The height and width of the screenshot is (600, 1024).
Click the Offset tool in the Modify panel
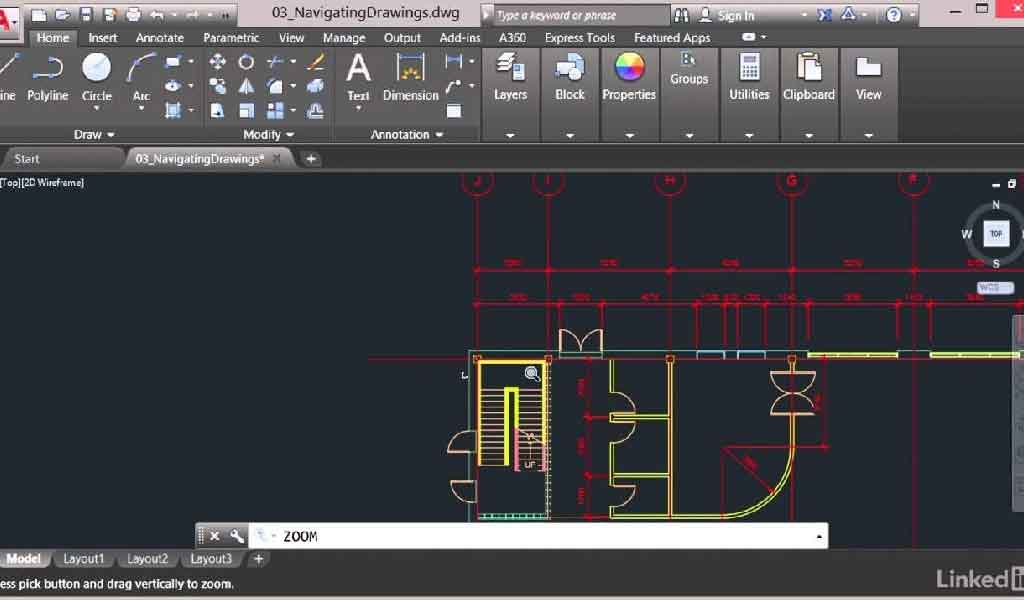click(x=316, y=110)
